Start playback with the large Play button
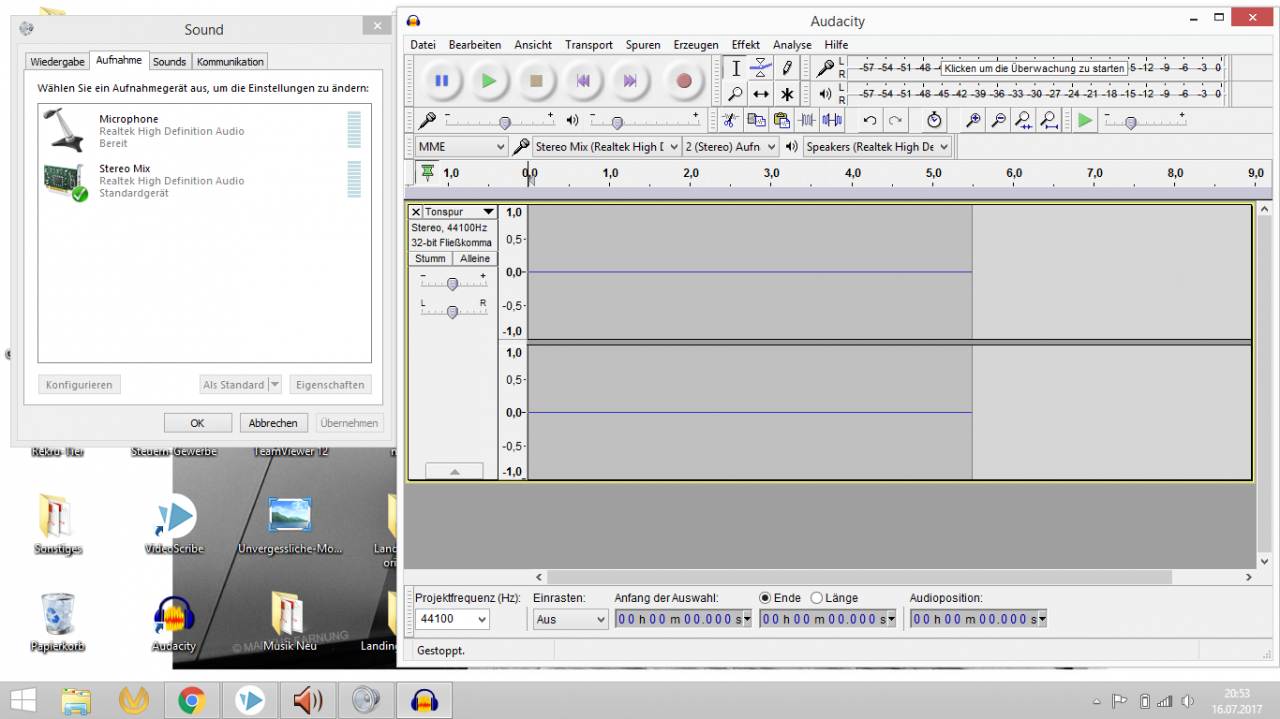This screenshot has height=719, width=1280. click(x=489, y=81)
